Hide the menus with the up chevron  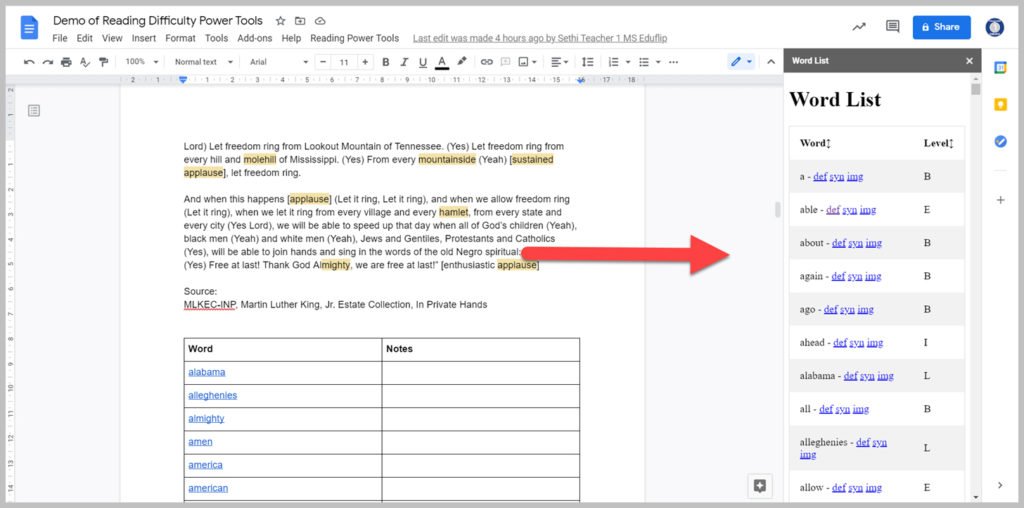coord(771,62)
